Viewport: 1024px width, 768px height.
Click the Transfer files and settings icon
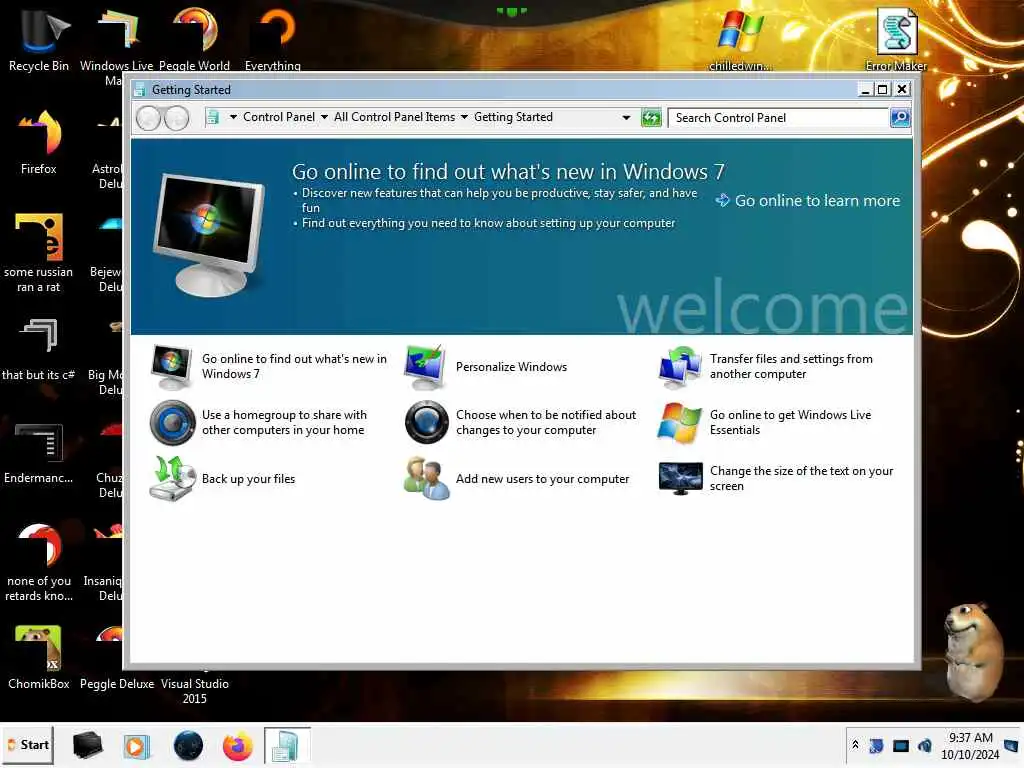(x=680, y=367)
